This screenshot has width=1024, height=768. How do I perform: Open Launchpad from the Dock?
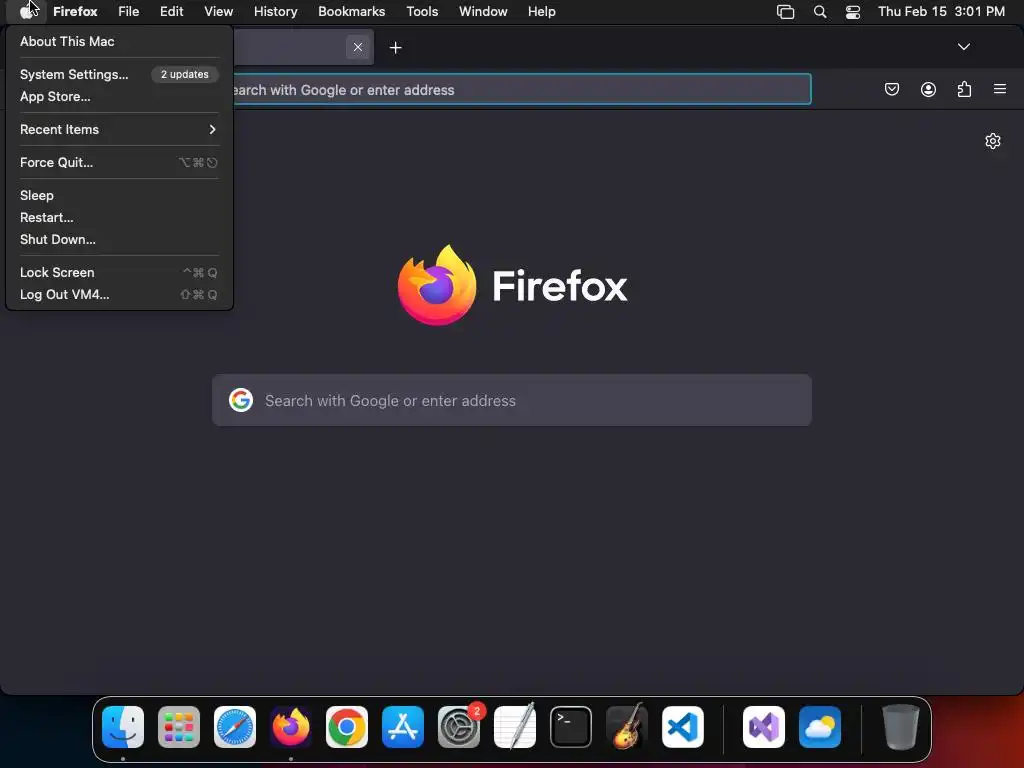click(x=179, y=727)
